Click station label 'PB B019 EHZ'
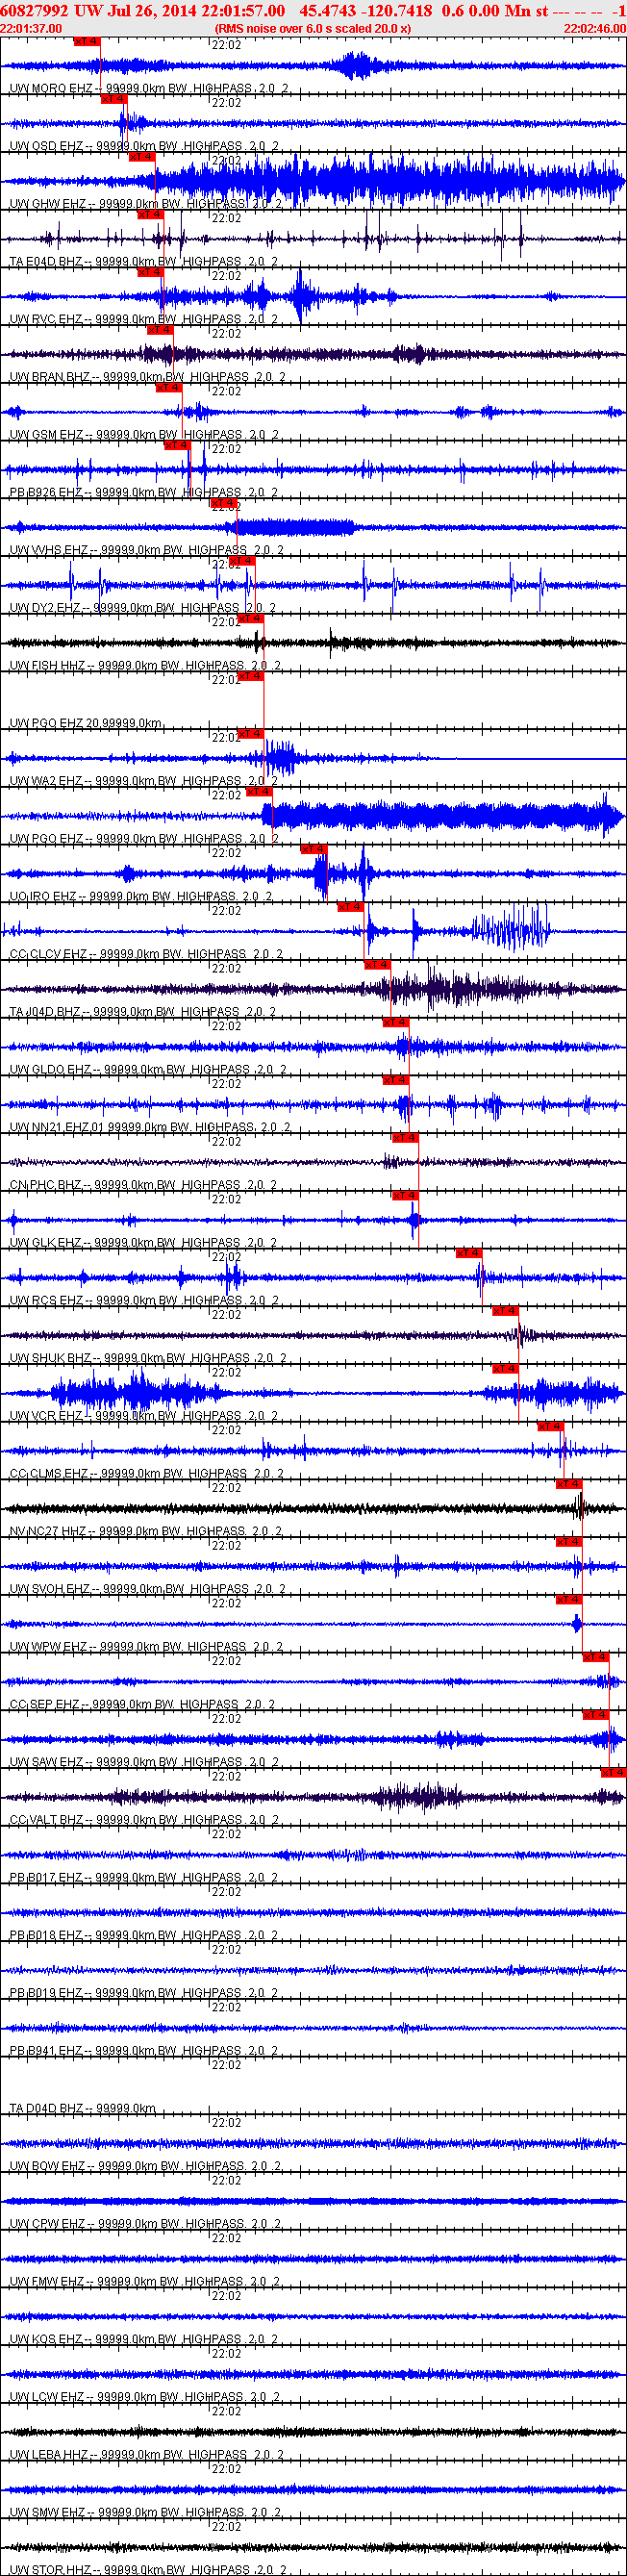627x2576 pixels. [47, 1994]
